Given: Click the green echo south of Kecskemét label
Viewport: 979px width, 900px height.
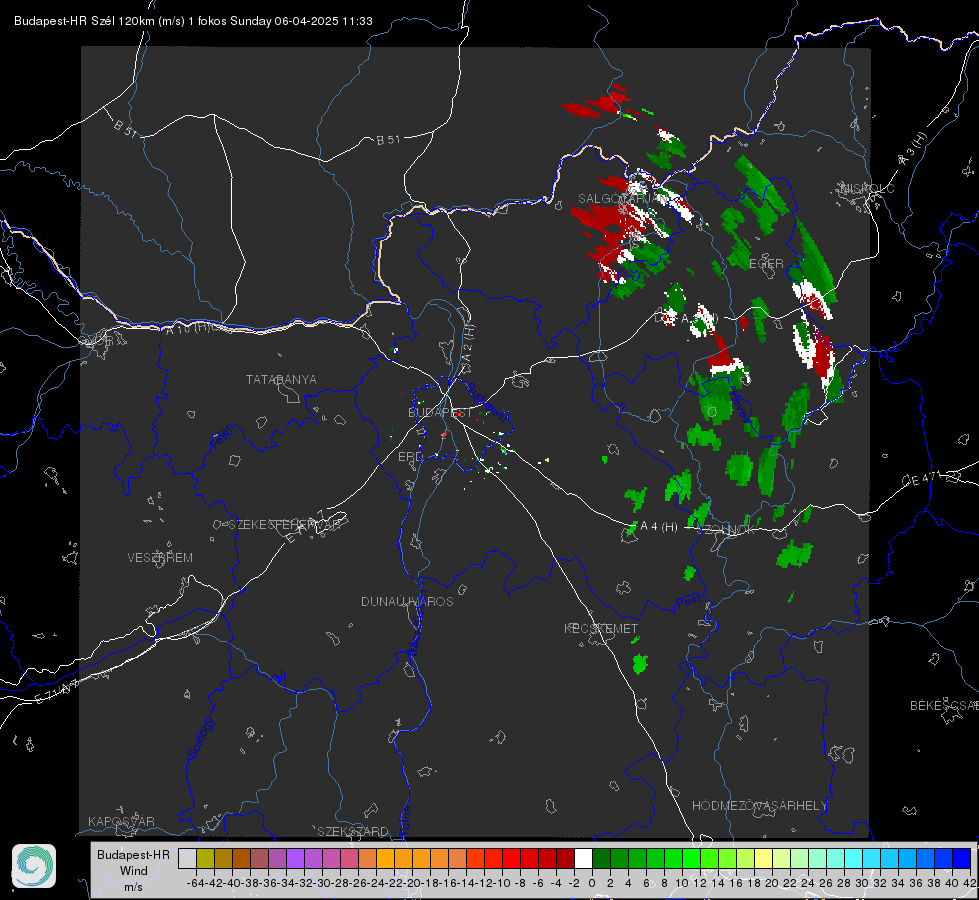Looking at the screenshot, I should click(x=641, y=663).
